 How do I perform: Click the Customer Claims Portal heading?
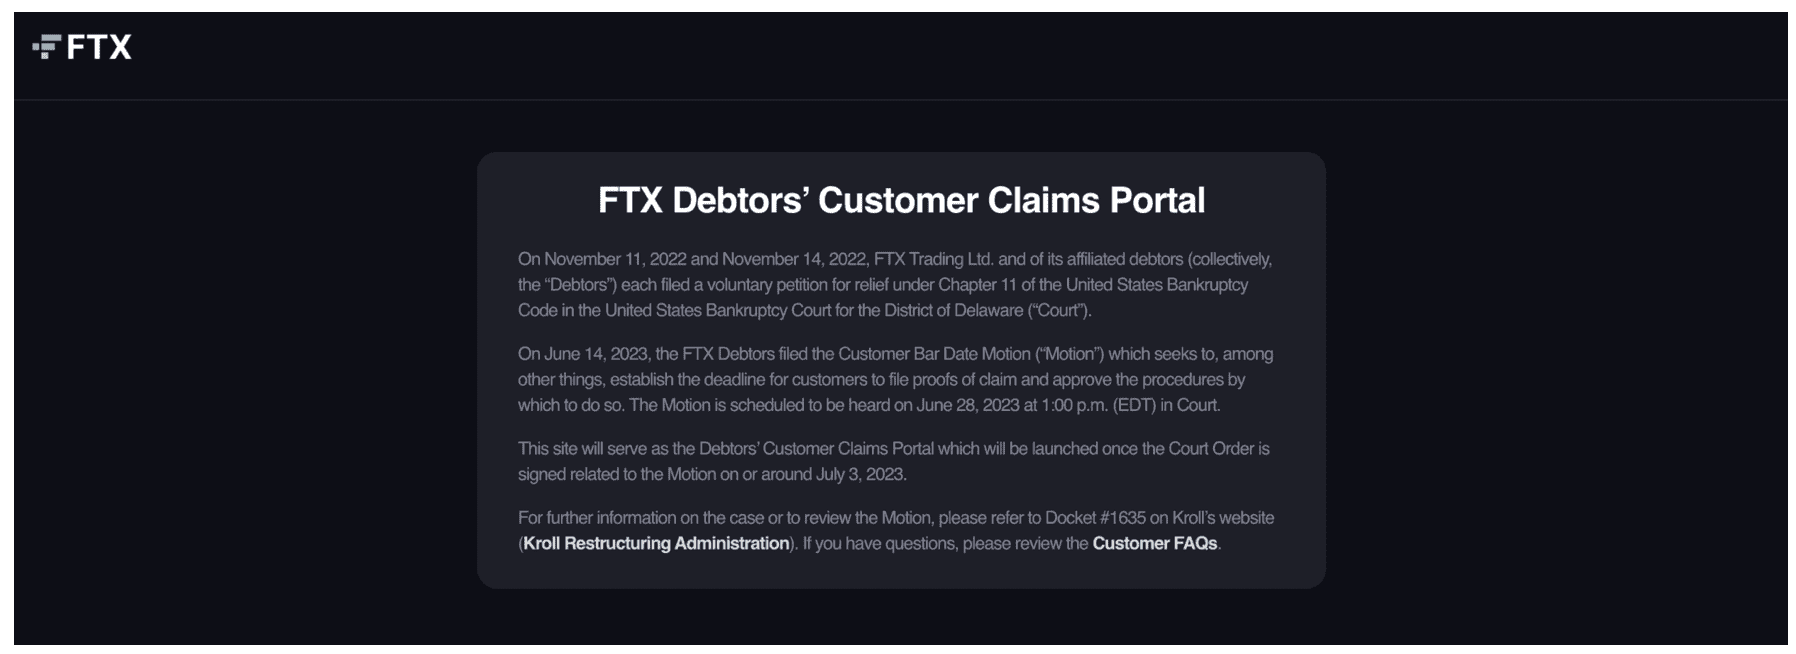[x=901, y=200]
